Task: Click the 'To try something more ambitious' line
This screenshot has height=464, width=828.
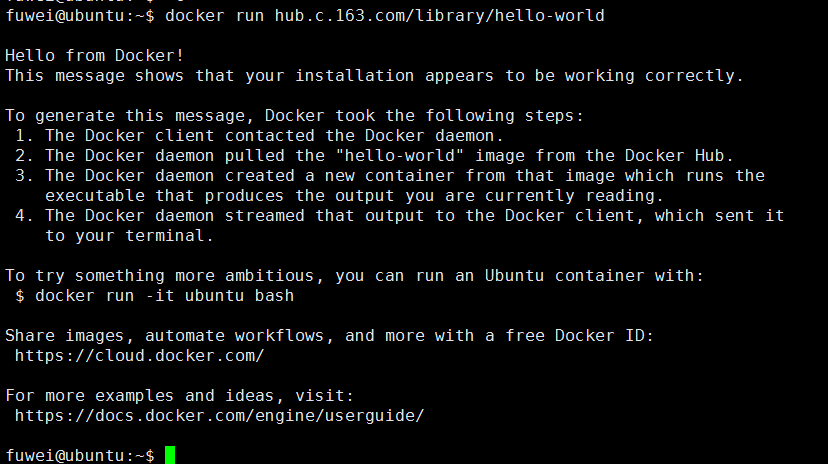Action: pos(354,276)
